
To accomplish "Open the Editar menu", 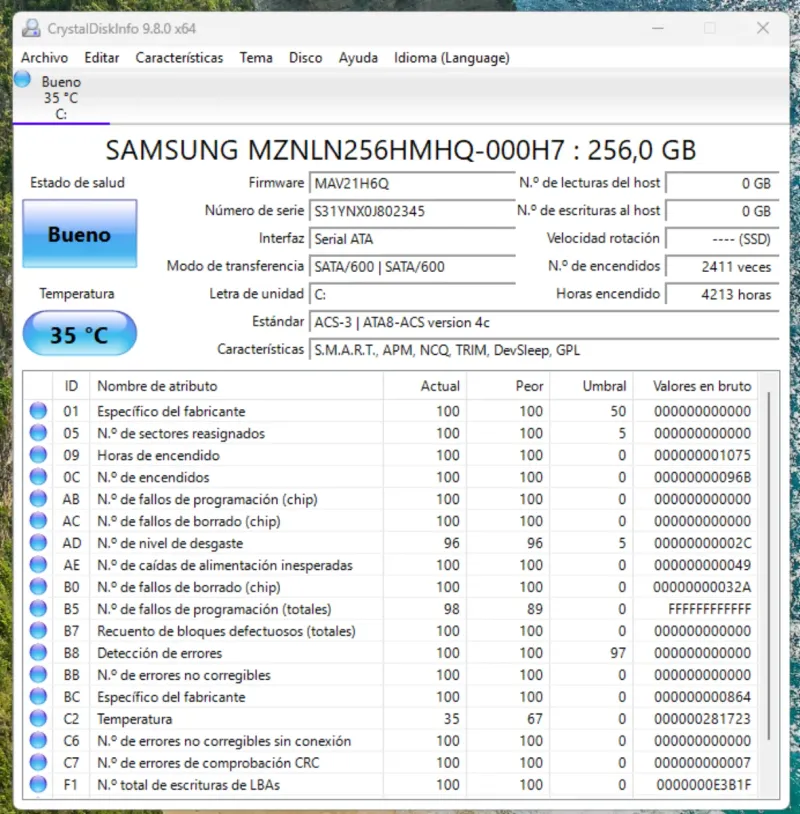I will (x=102, y=58).
